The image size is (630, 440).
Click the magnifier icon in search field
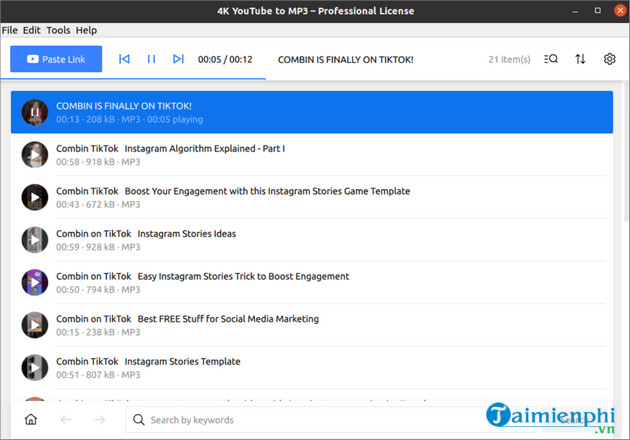(x=139, y=420)
